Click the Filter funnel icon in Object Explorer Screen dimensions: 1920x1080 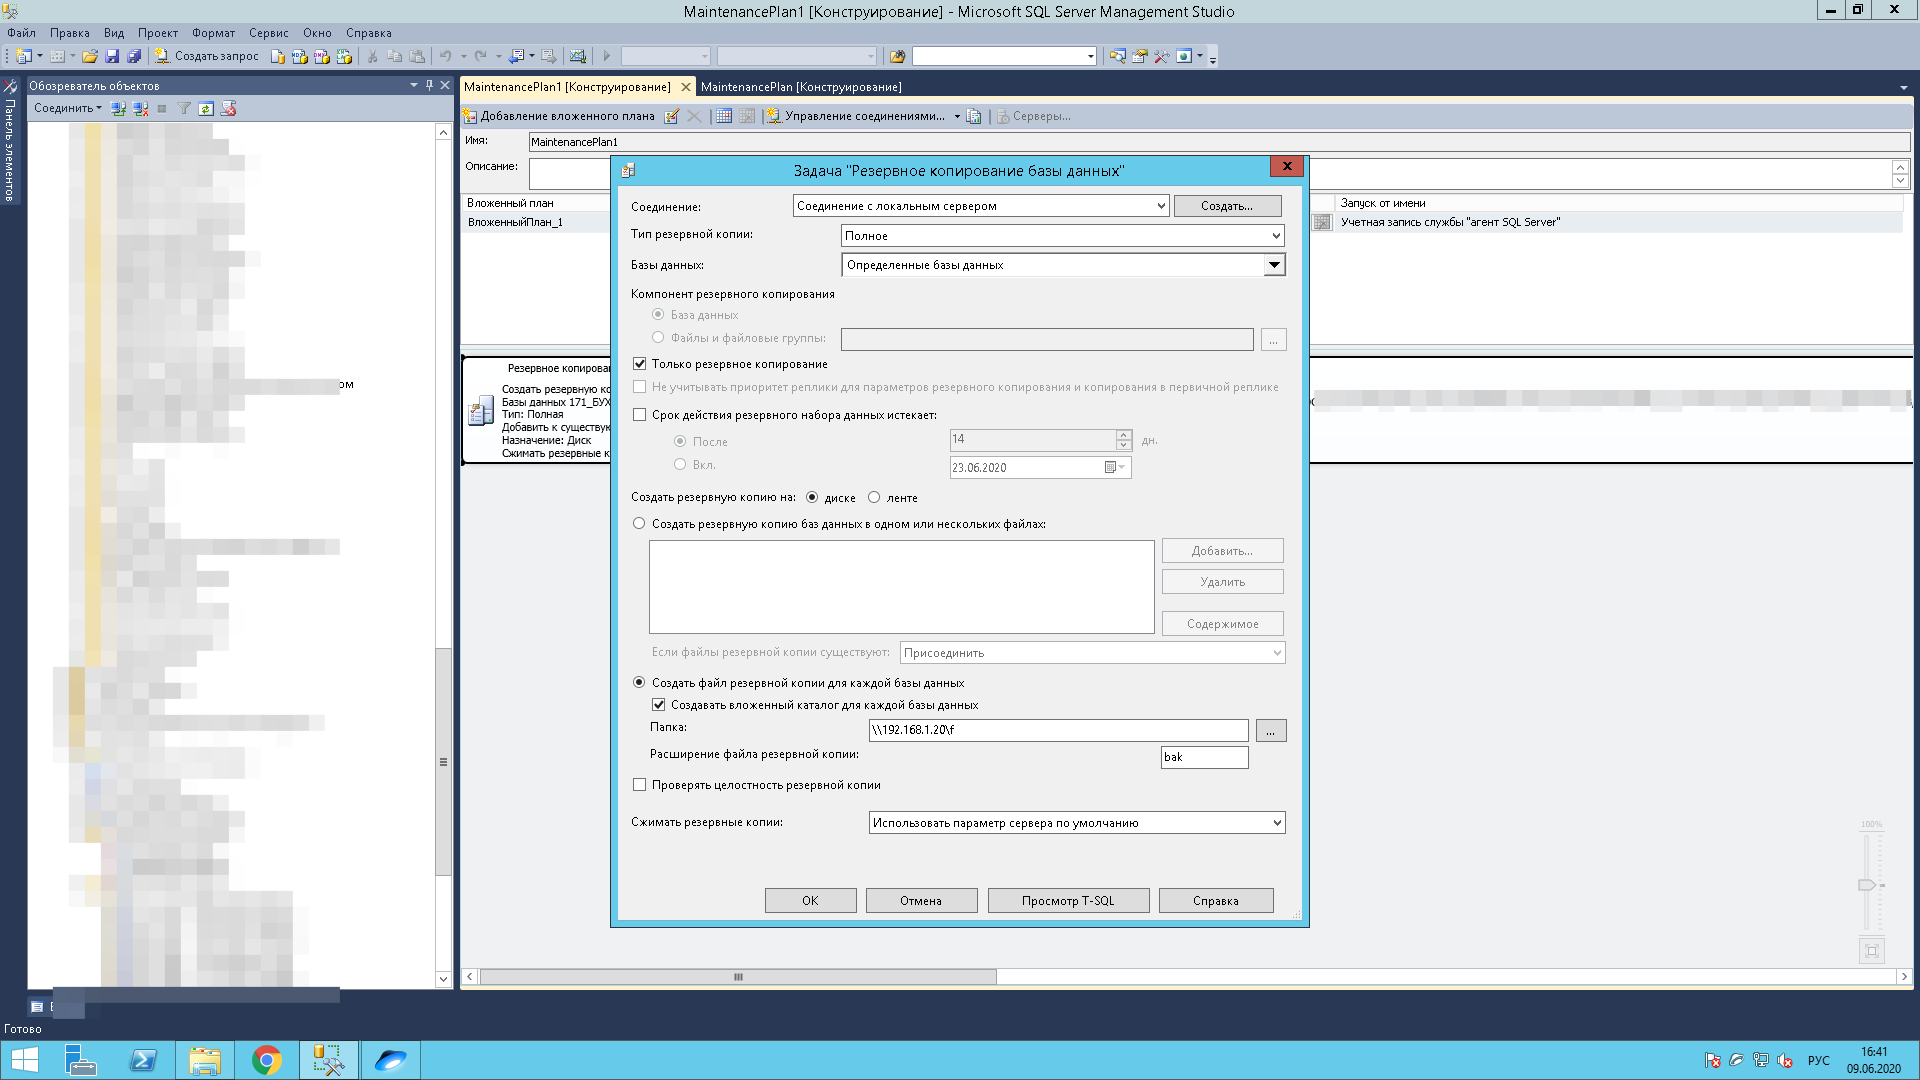tap(184, 108)
